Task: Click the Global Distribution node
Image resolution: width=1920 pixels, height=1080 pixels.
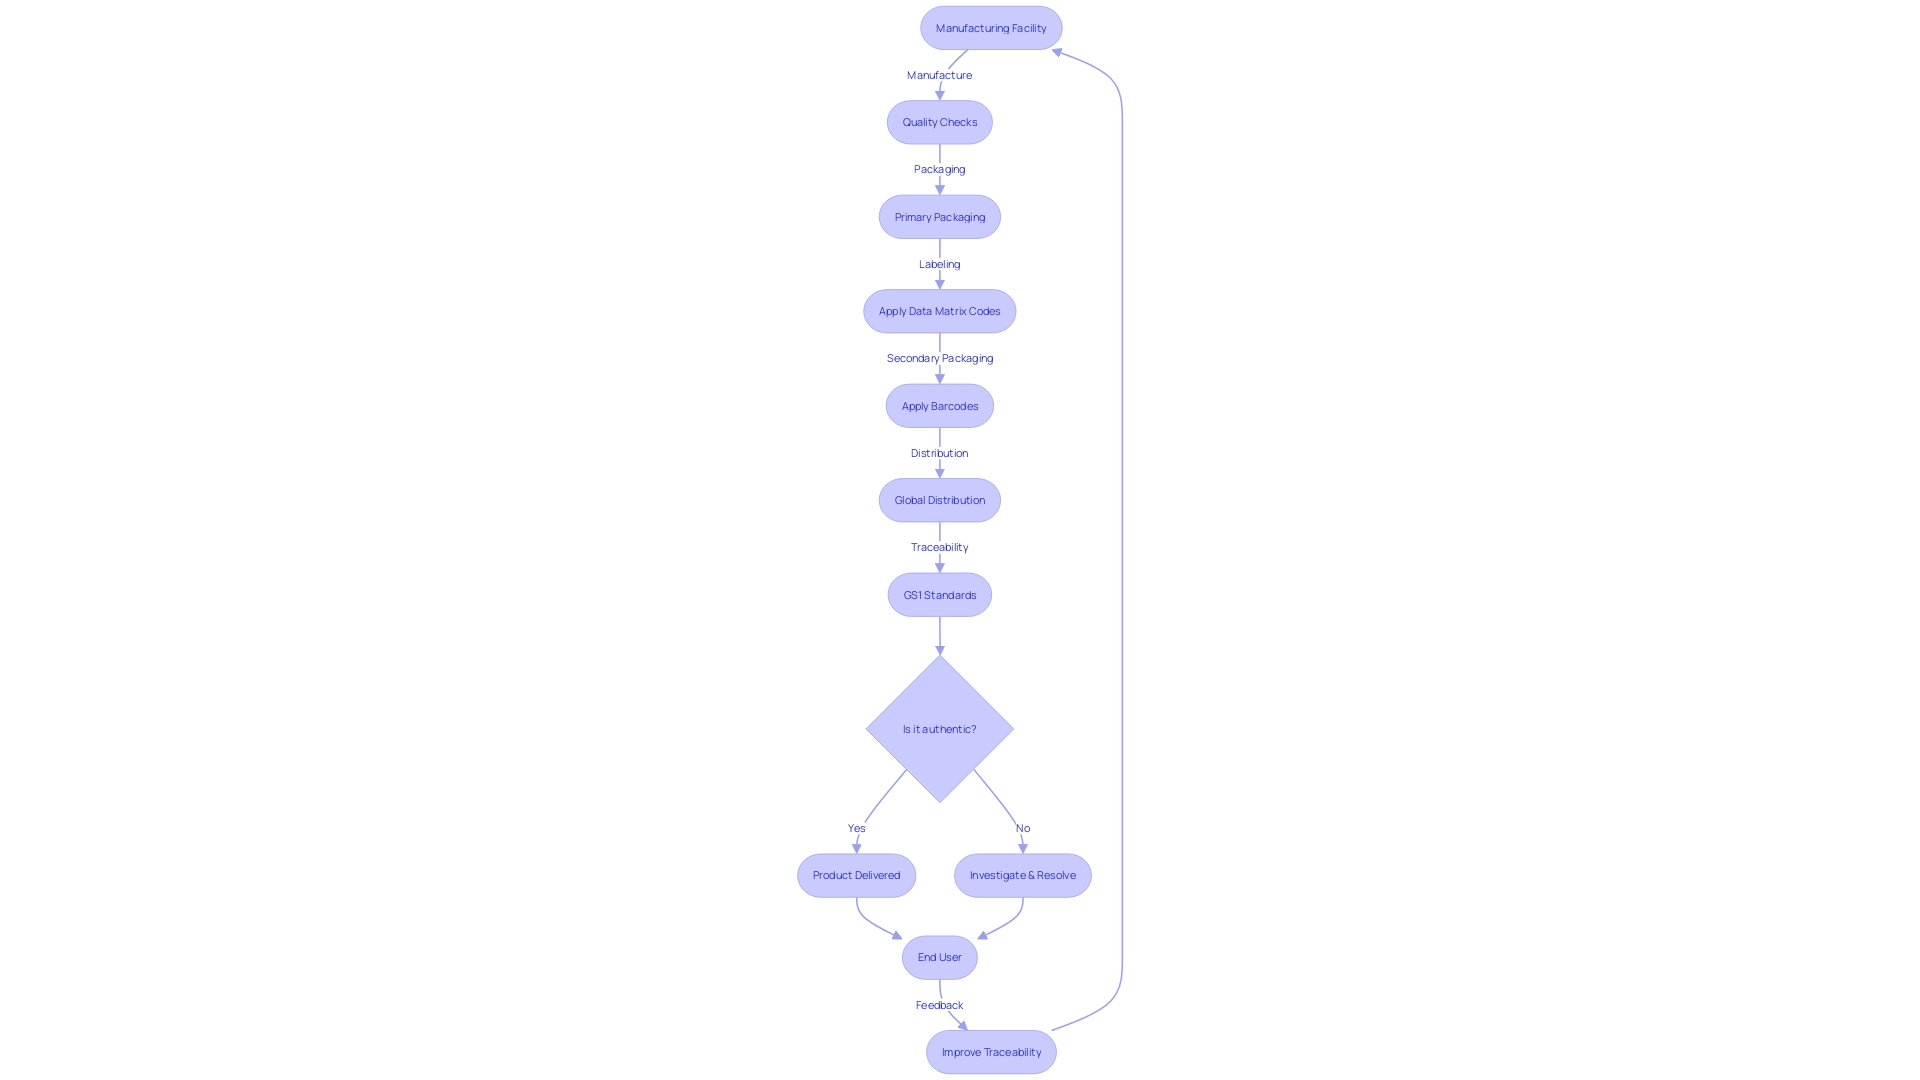Action: (x=939, y=498)
